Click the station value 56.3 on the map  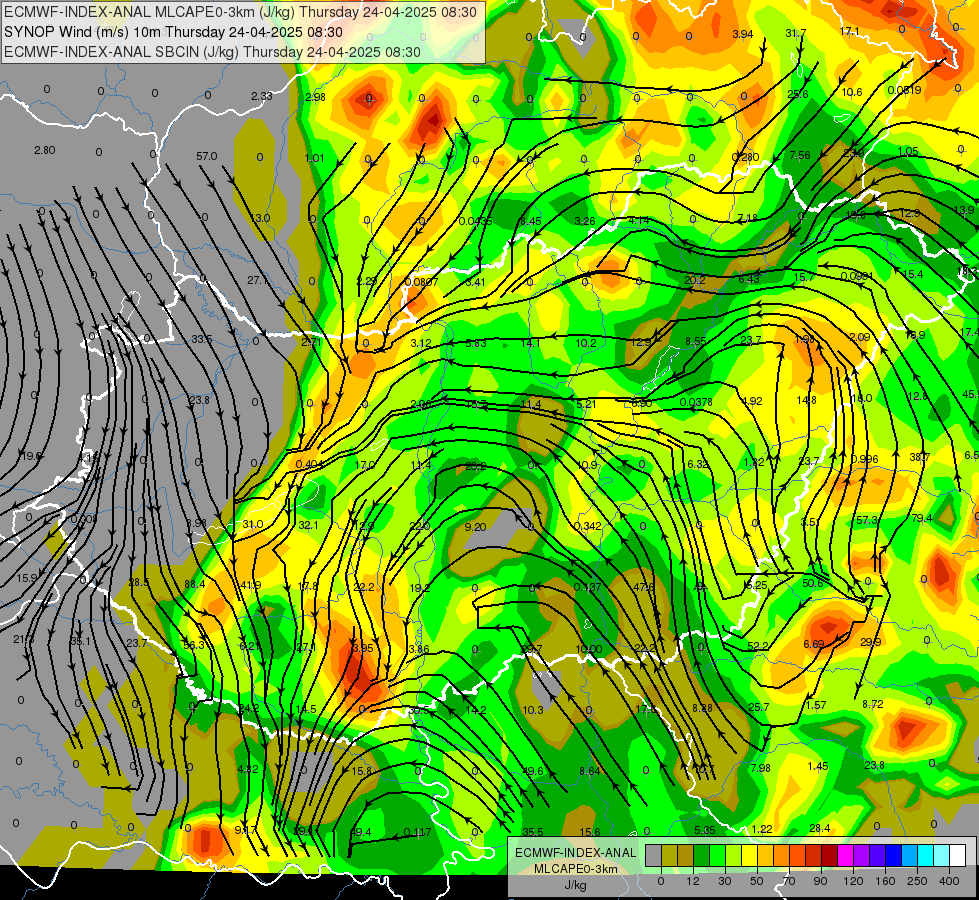click(194, 645)
